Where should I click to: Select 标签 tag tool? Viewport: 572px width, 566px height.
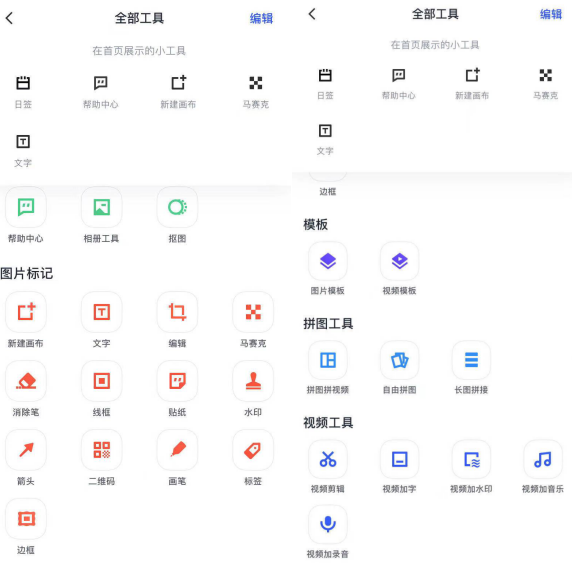253,450
